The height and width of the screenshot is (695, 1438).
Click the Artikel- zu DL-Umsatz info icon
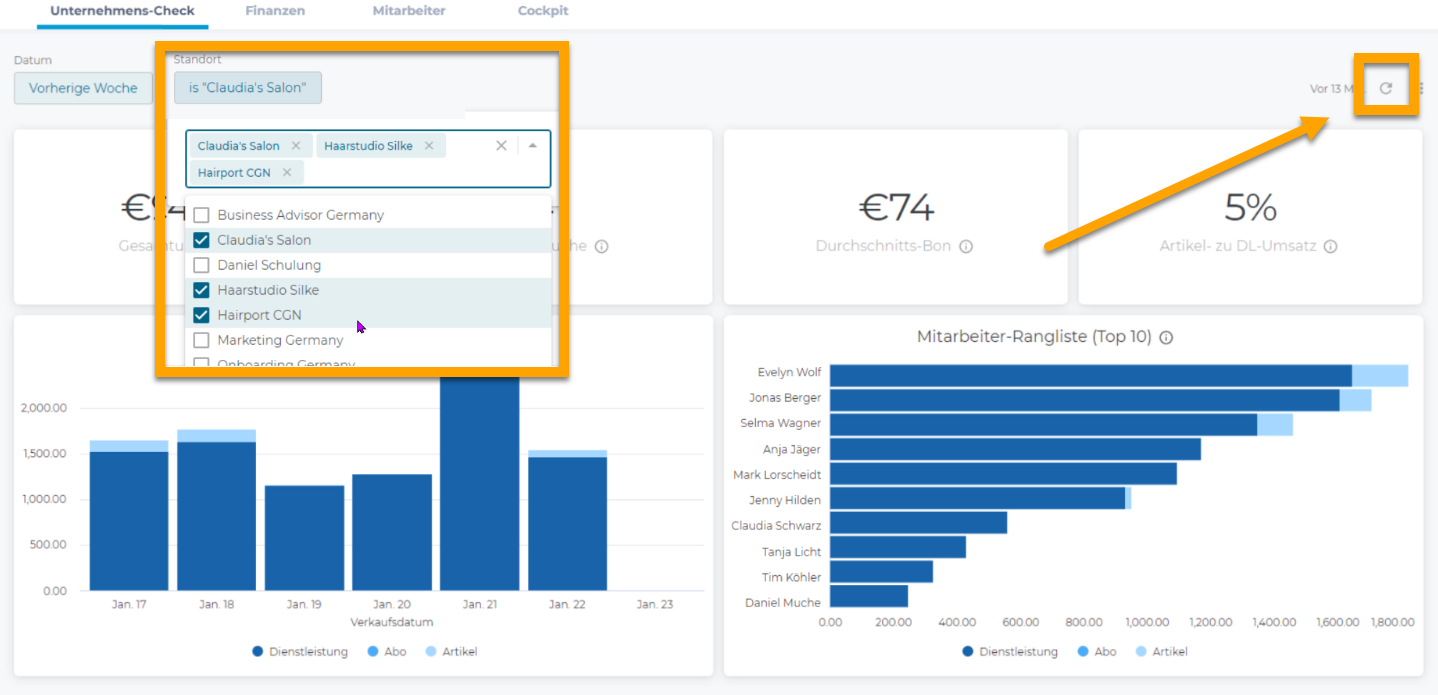pyautogui.click(x=1330, y=246)
